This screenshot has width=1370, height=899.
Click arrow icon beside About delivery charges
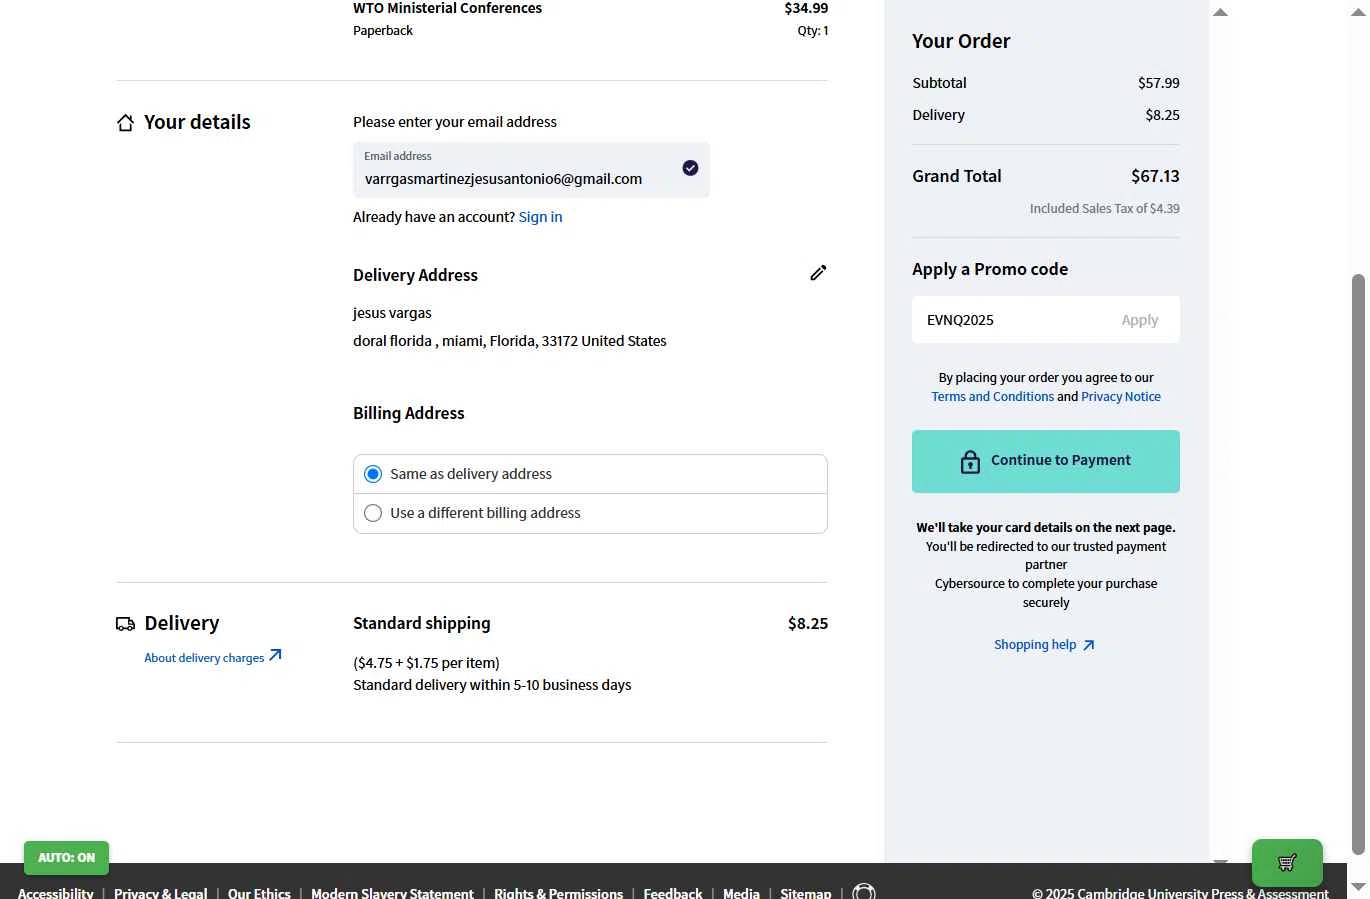coord(276,656)
